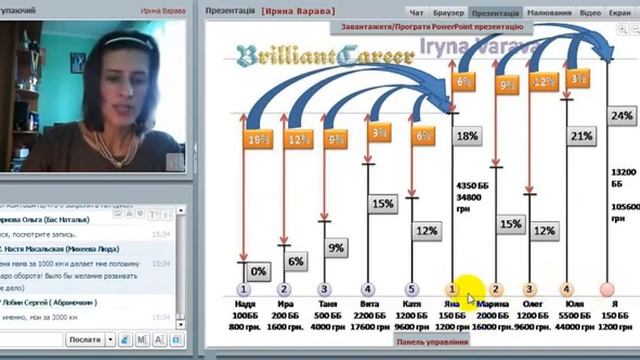Click the purple circle 5 above Катя

[x=411, y=289]
